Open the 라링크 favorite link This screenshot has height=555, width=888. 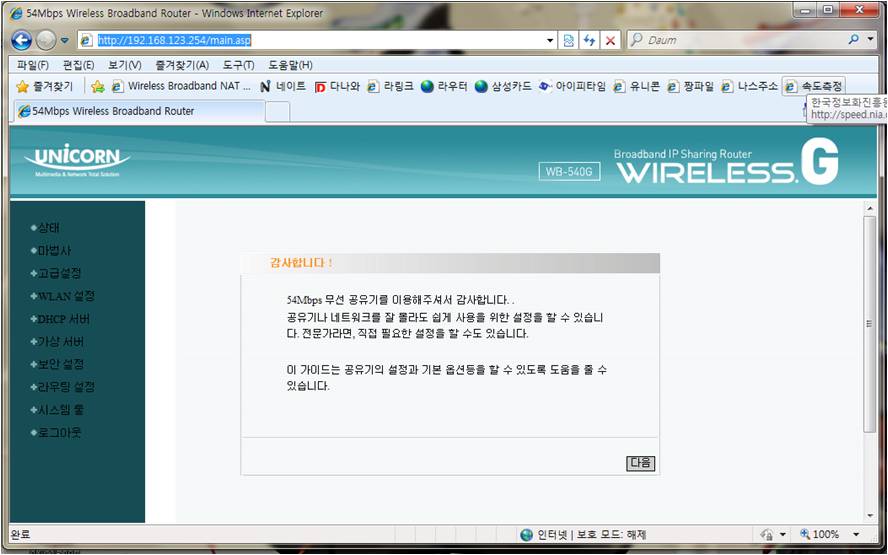[x=390, y=87]
